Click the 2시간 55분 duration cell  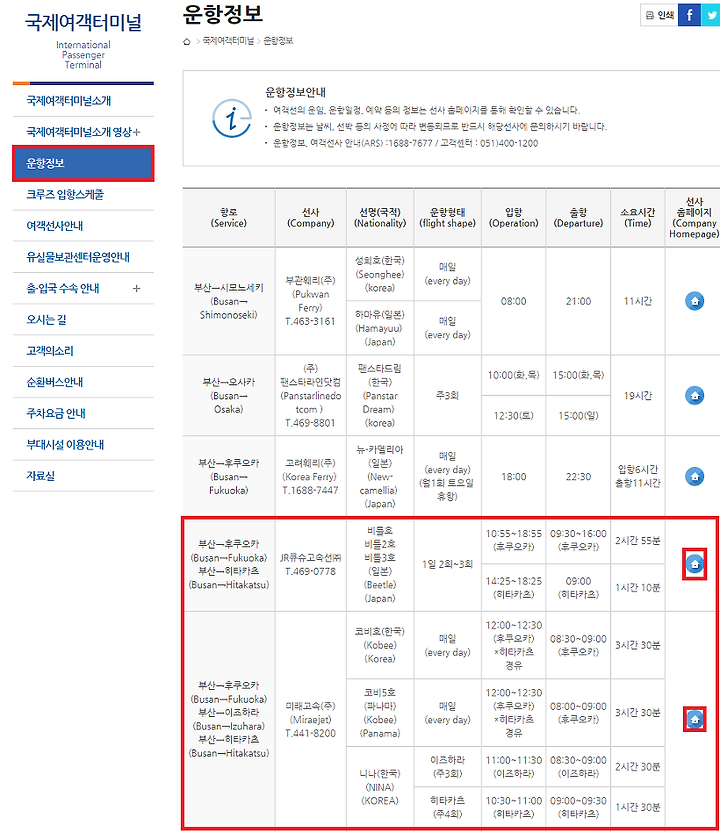[x=638, y=540]
